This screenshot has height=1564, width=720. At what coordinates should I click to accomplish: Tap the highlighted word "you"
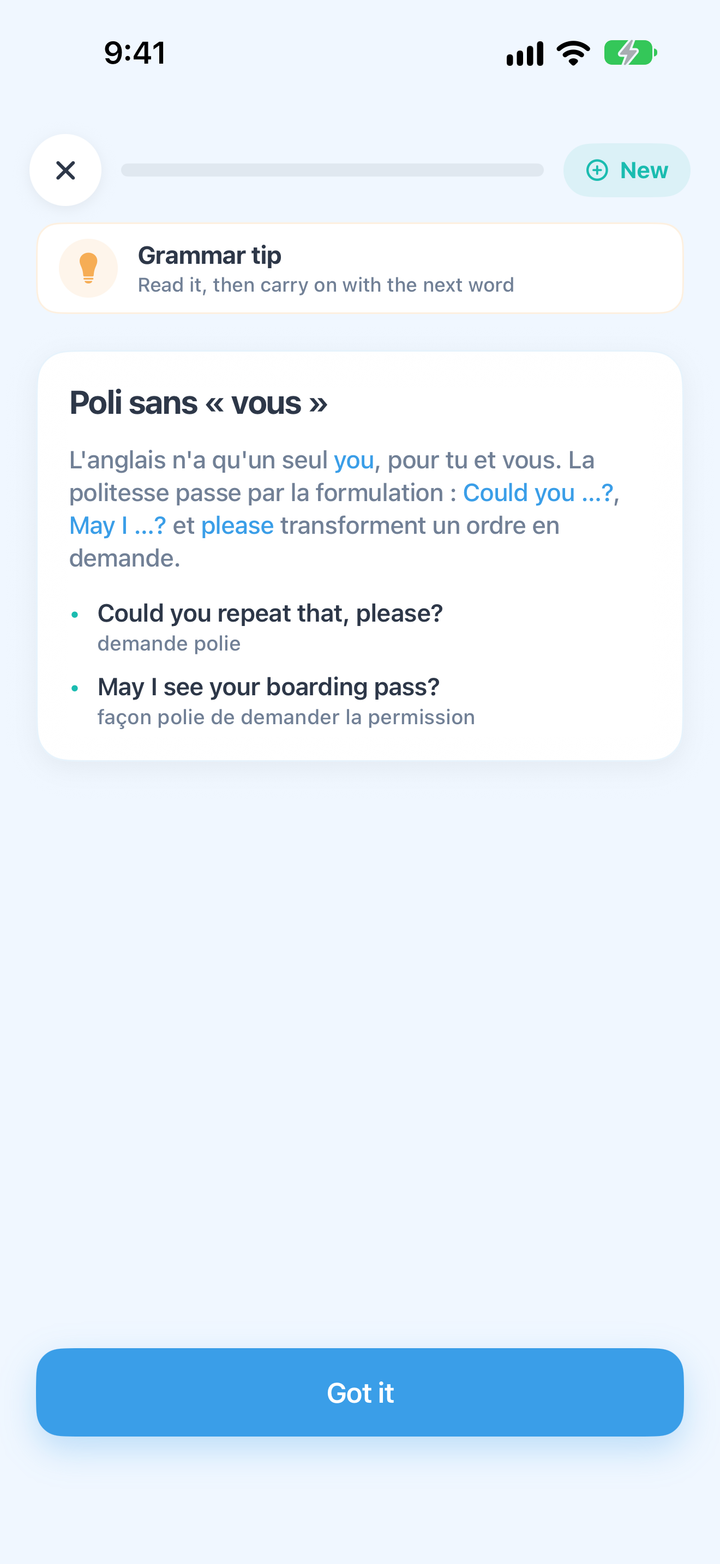[x=354, y=460]
